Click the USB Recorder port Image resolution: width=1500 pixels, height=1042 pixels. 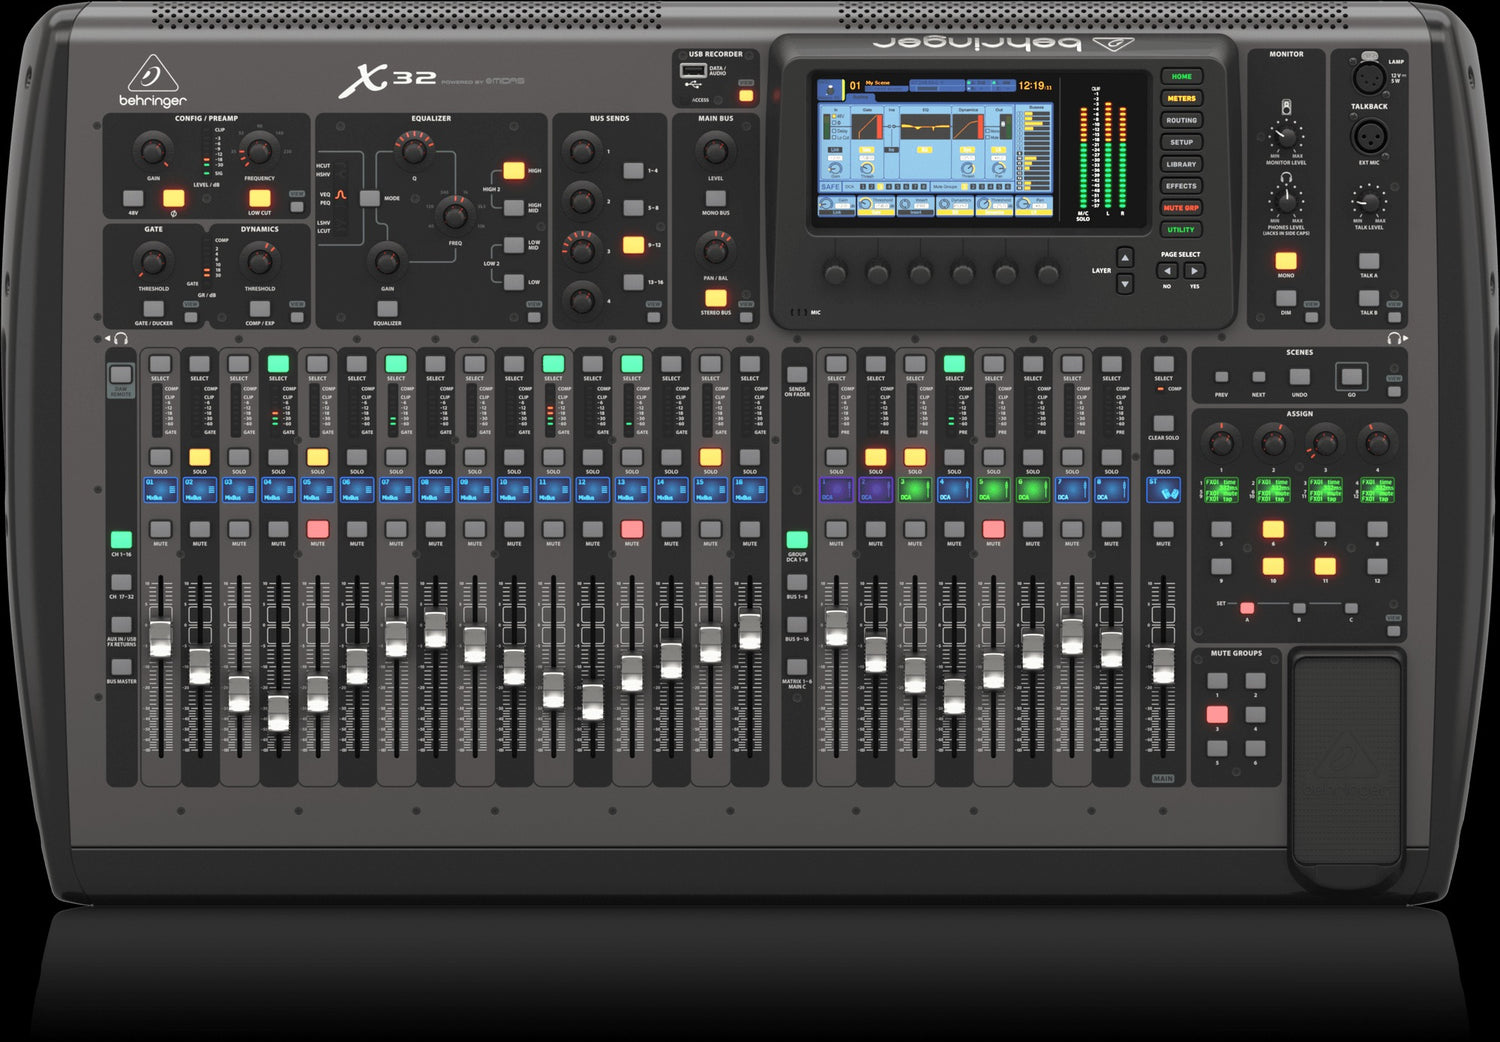tap(692, 71)
